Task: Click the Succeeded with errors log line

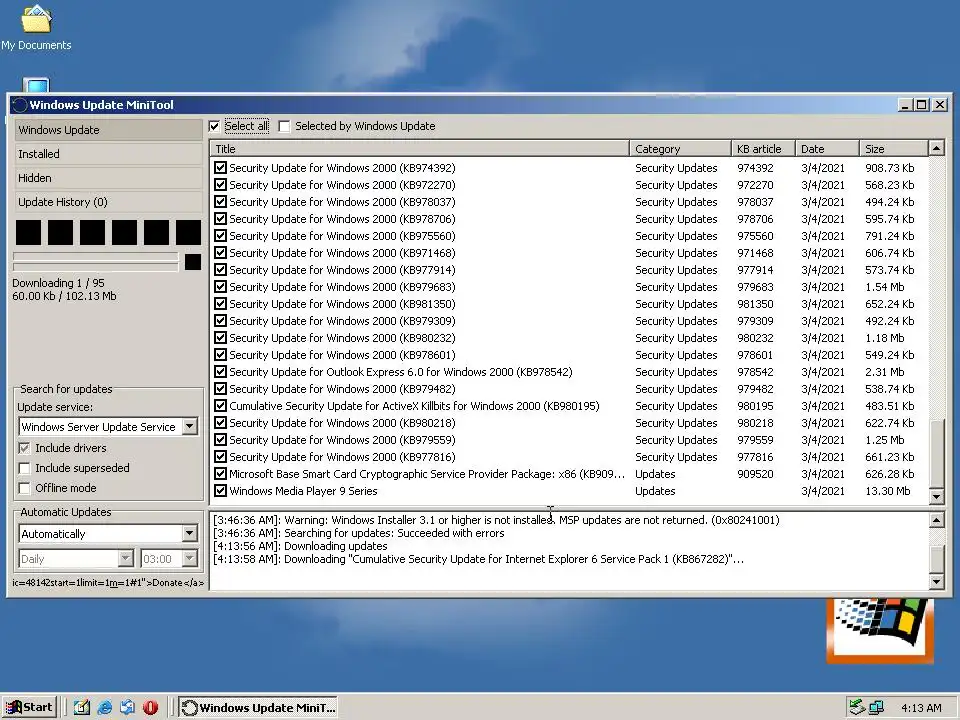Action: 359,533
